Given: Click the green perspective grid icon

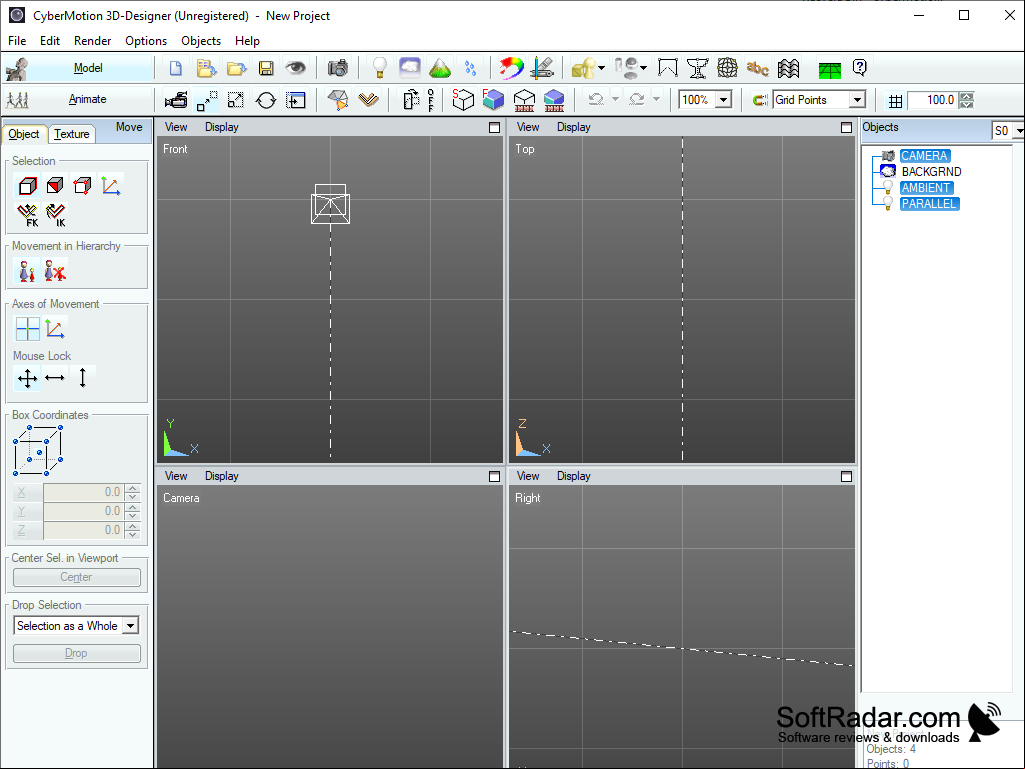Looking at the screenshot, I should (830, 69).
